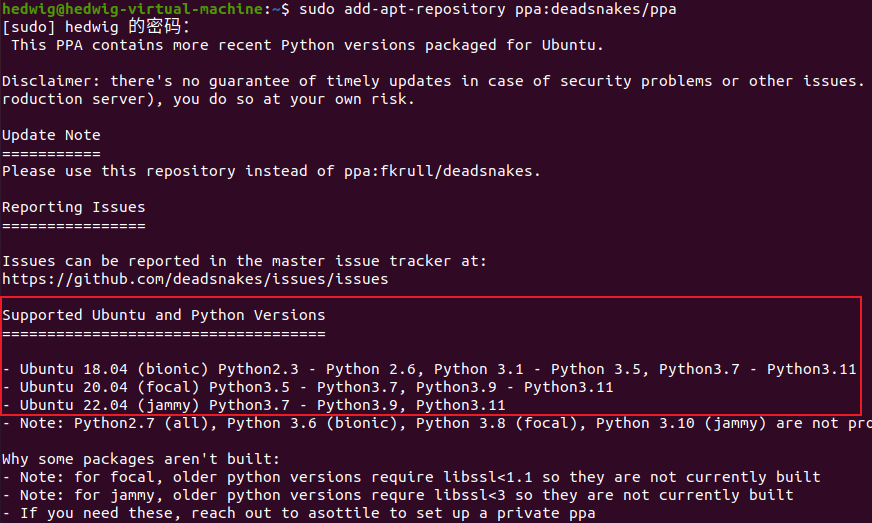Image resolution: width=872 pixels, height=523 pixels.
Task: Click the This PPA contains more recent line
Action: pyautogui.click(x=308, y=45)
